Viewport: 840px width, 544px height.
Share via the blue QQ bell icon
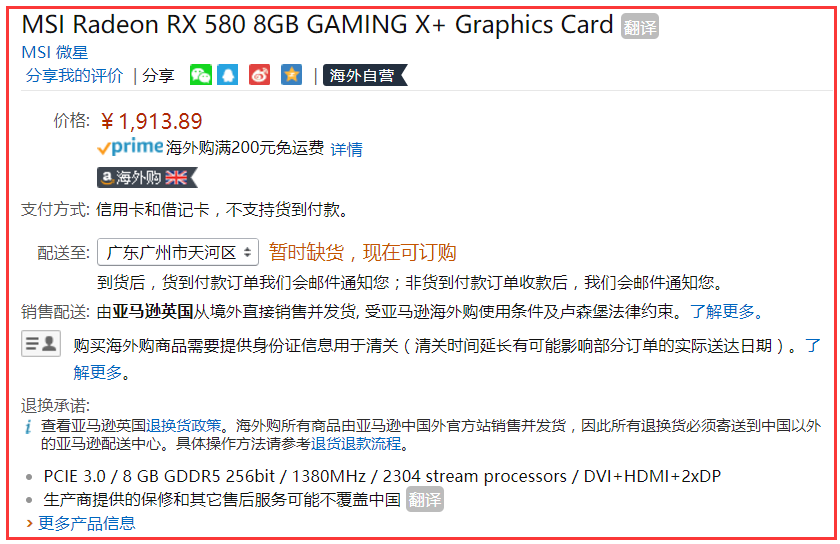pyautogui.click(x=227, y=75)
